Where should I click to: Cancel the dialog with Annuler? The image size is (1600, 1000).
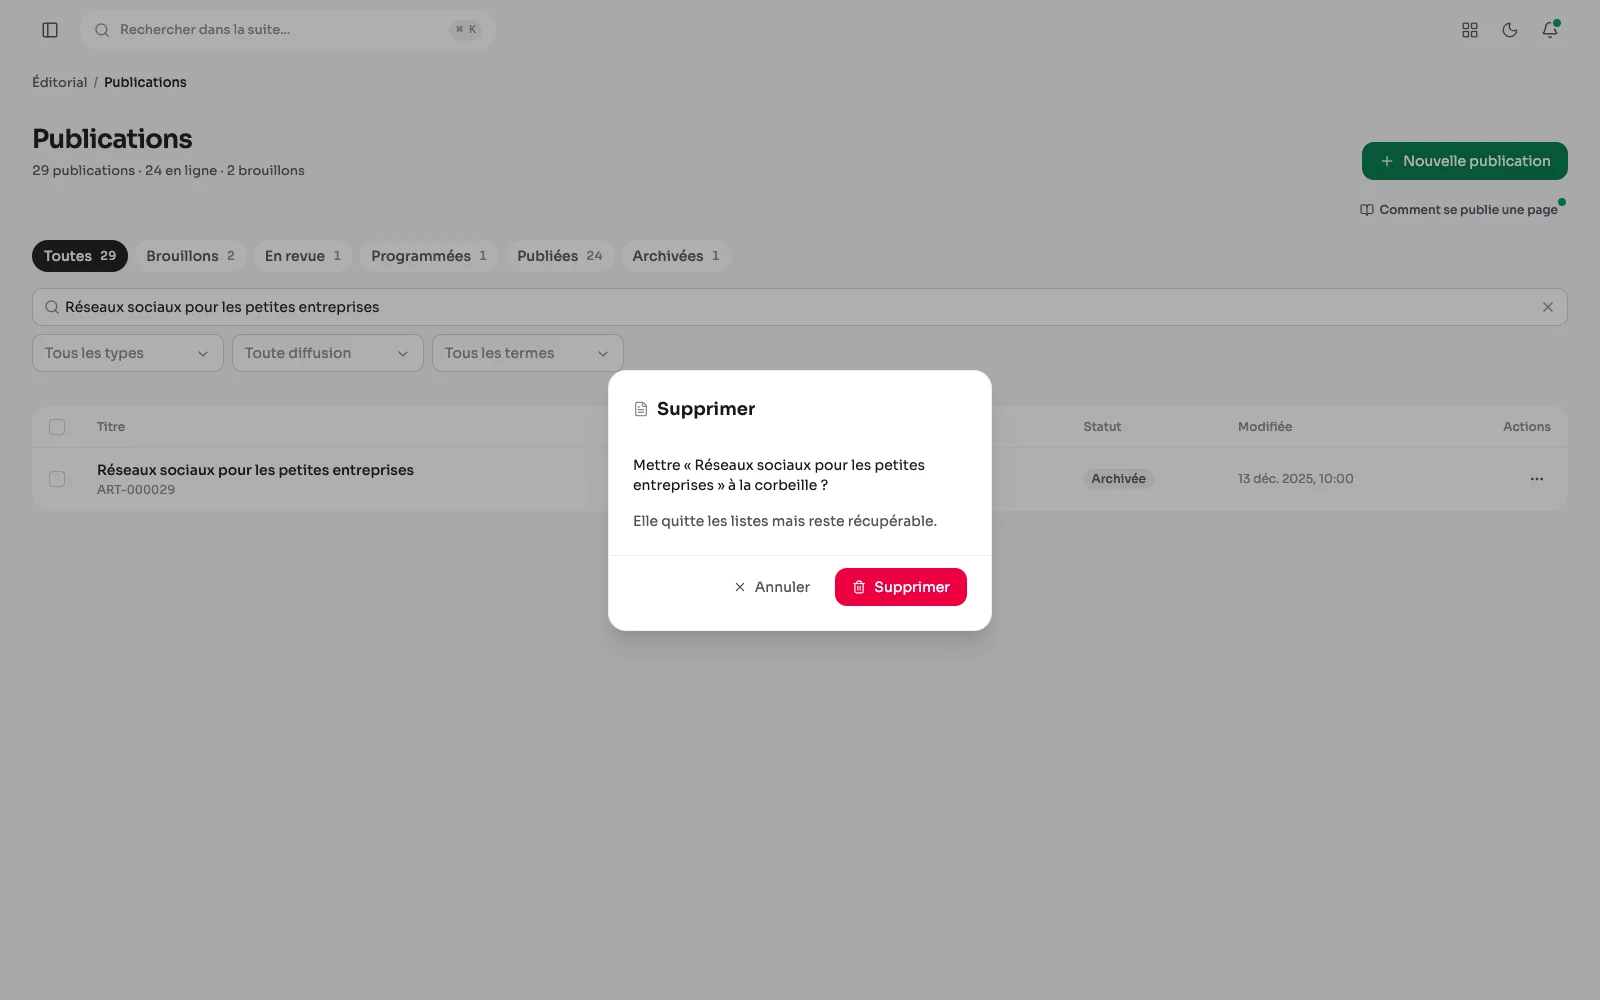pos(772,587)
